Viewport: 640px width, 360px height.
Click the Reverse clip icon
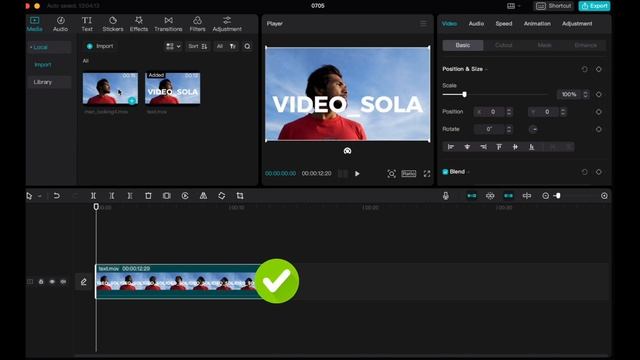[185, 196]
